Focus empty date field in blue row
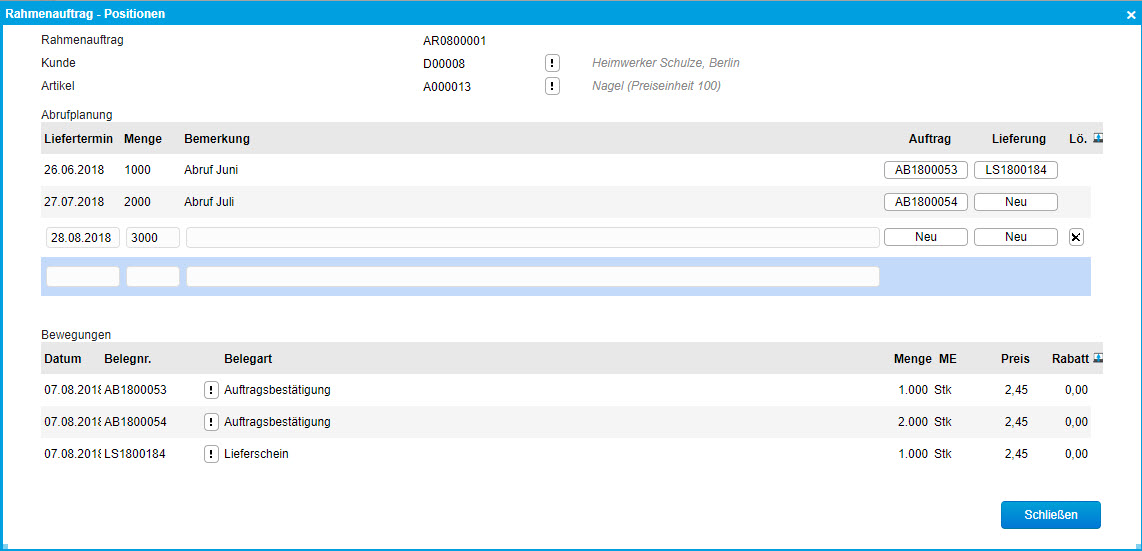The image size is (1142, 551). 83,277
